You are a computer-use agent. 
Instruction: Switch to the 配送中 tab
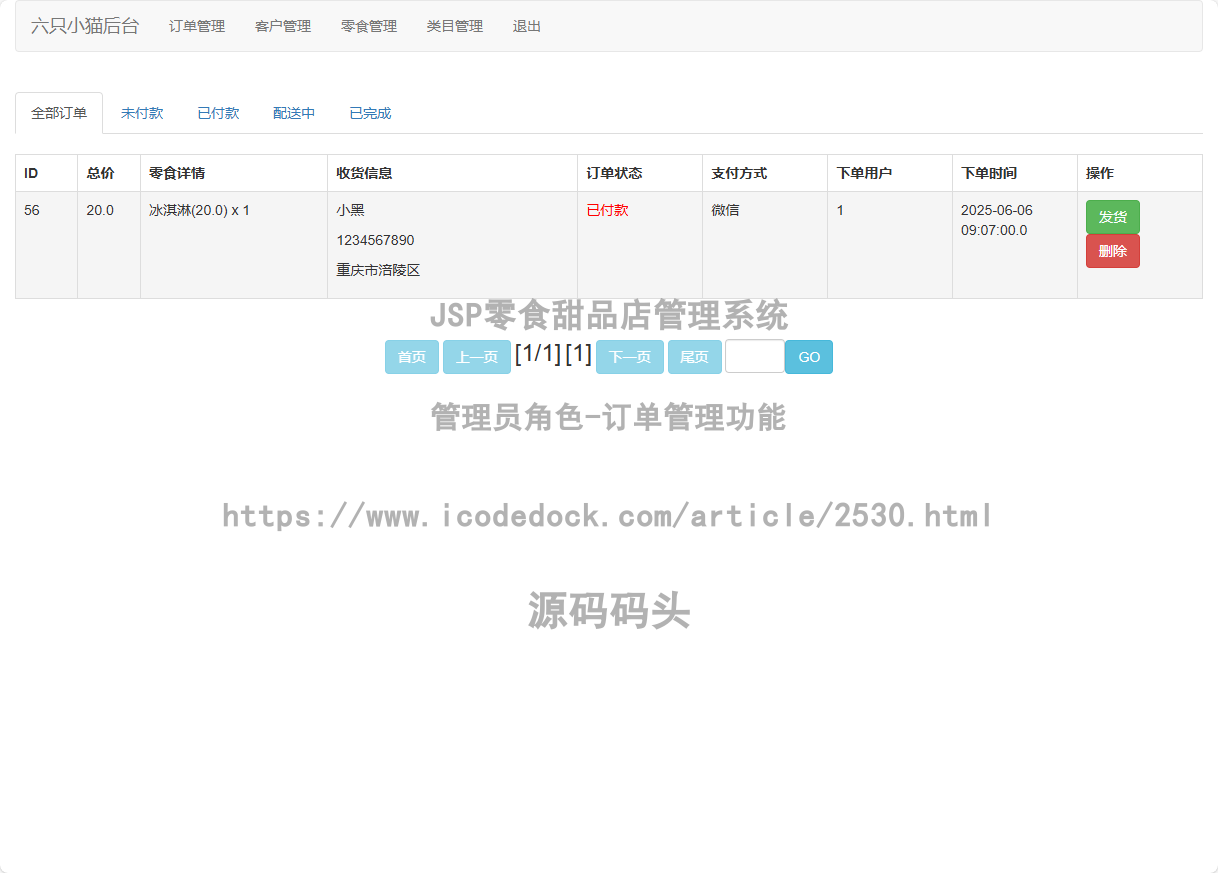pyautogui.click(x=294, y=113)
